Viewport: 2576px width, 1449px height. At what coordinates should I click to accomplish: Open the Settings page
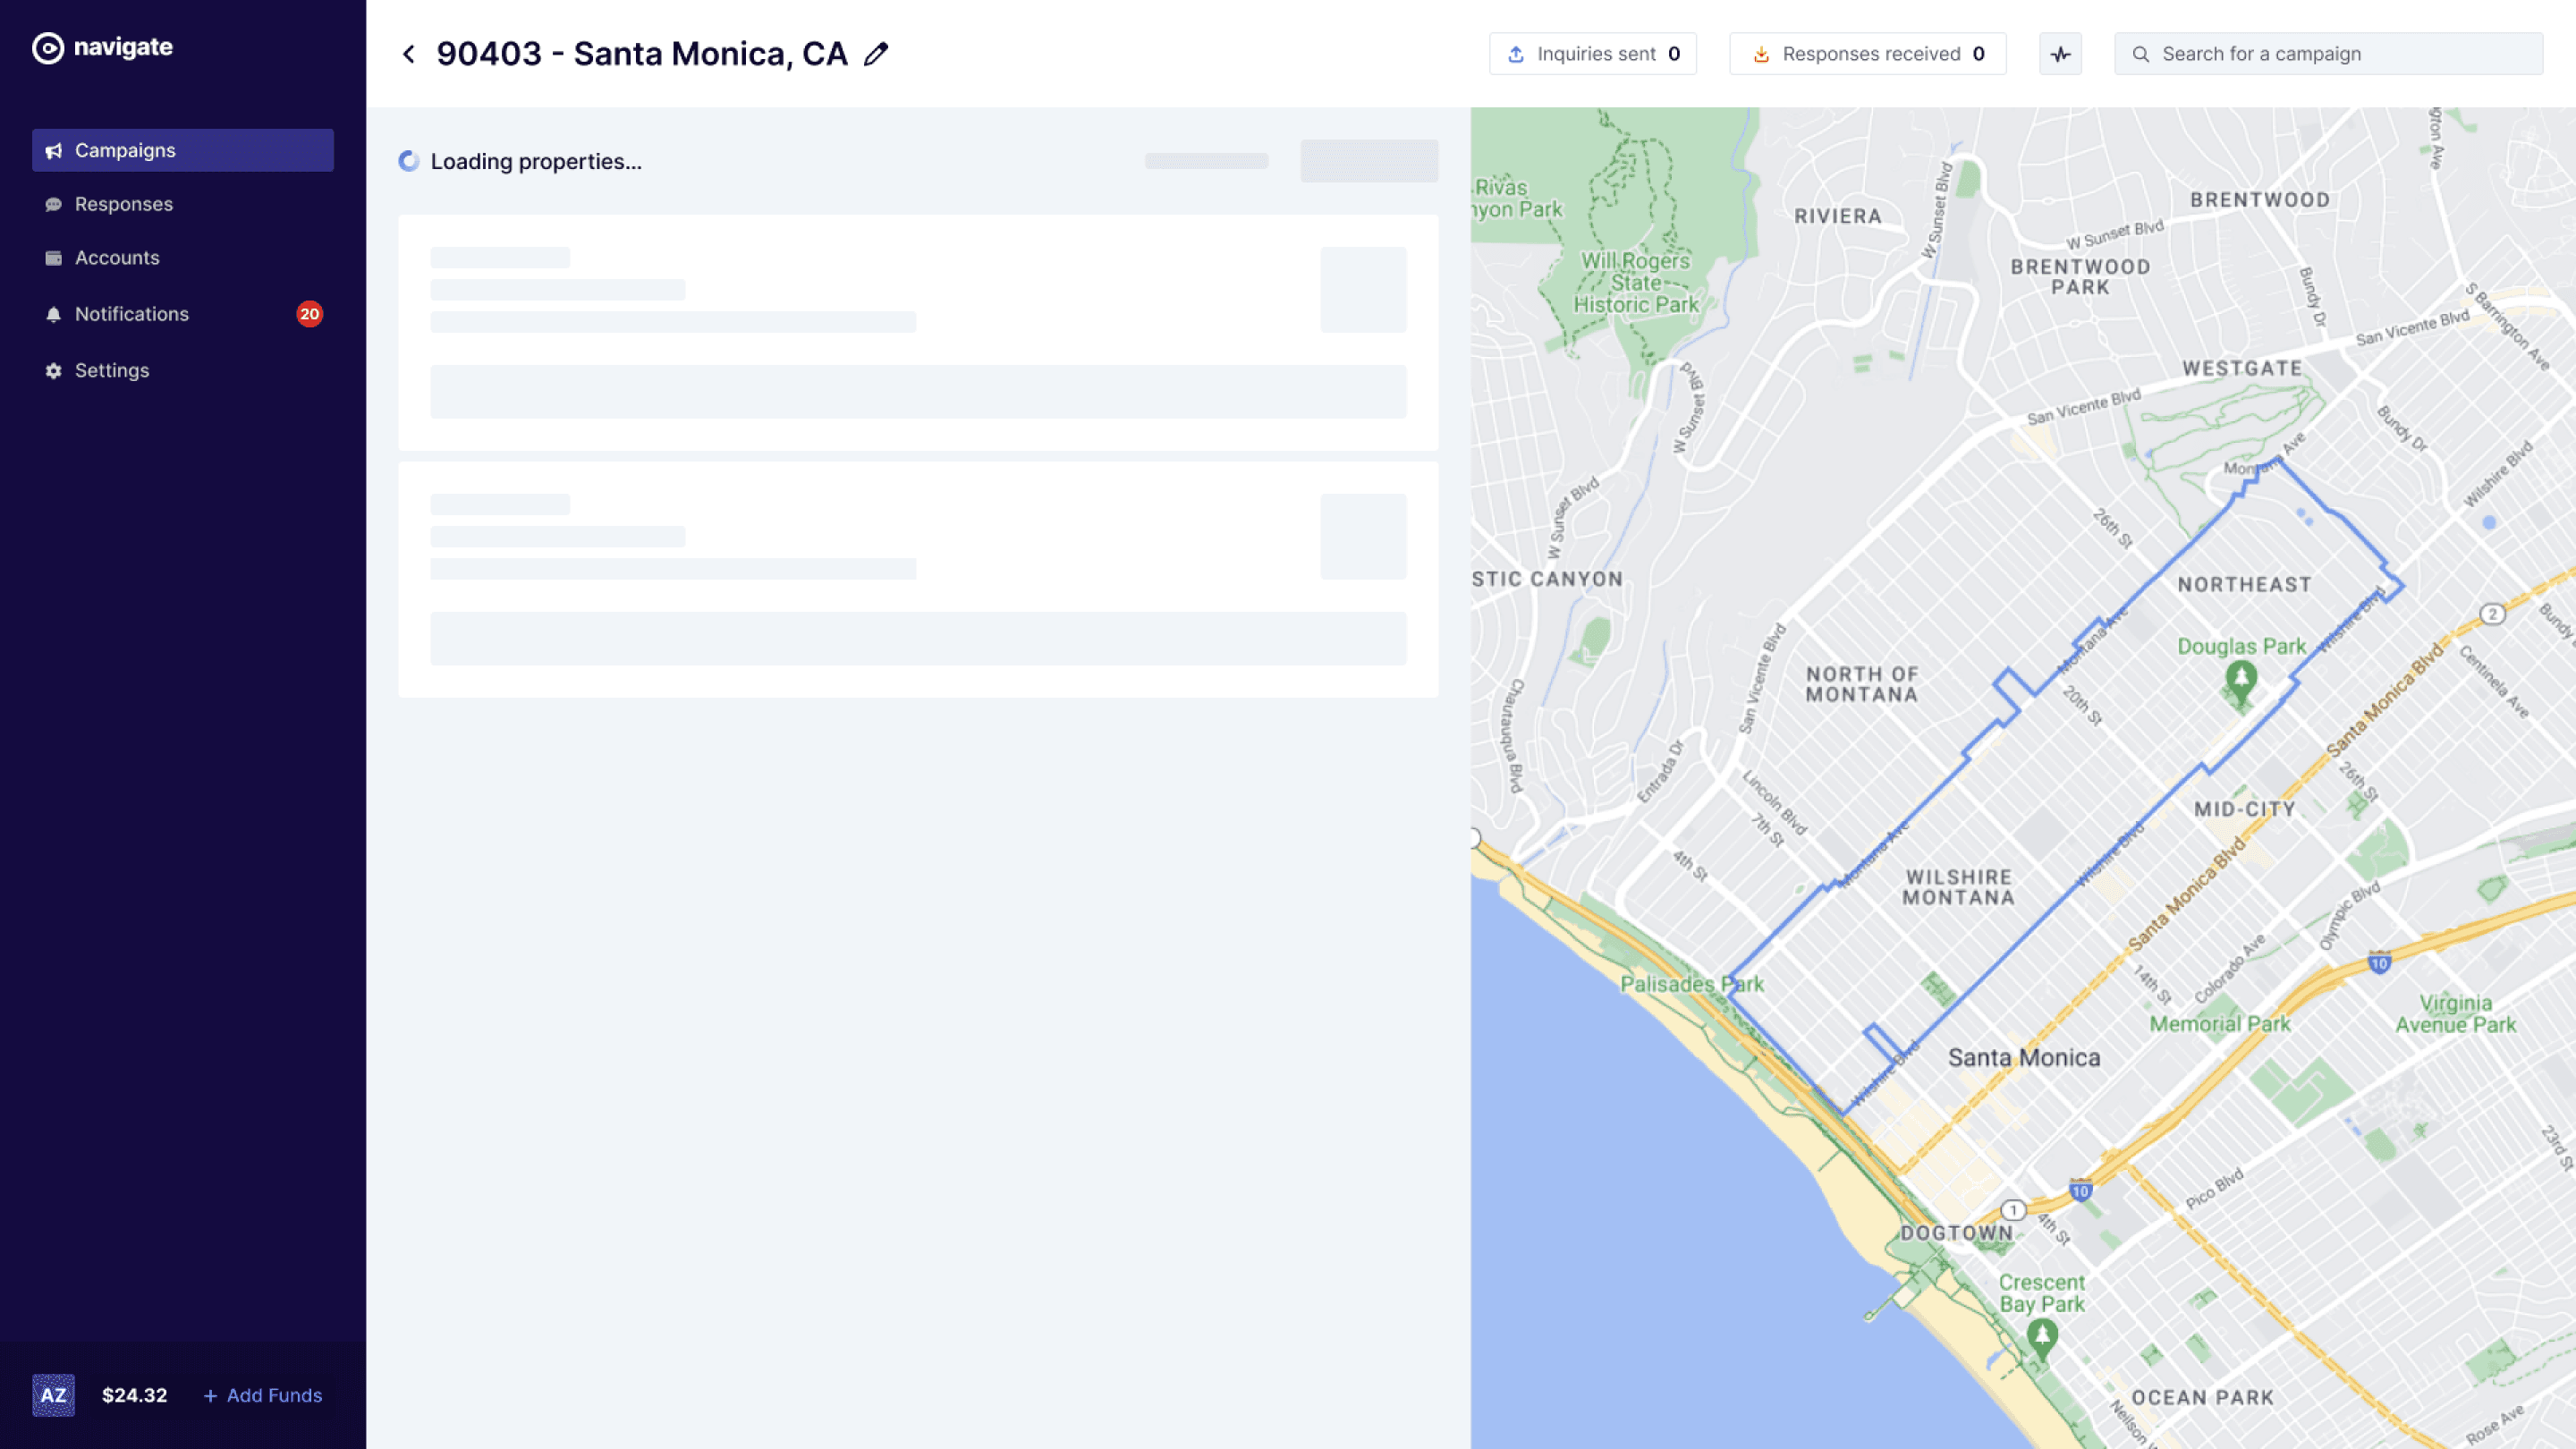point(112,370)
